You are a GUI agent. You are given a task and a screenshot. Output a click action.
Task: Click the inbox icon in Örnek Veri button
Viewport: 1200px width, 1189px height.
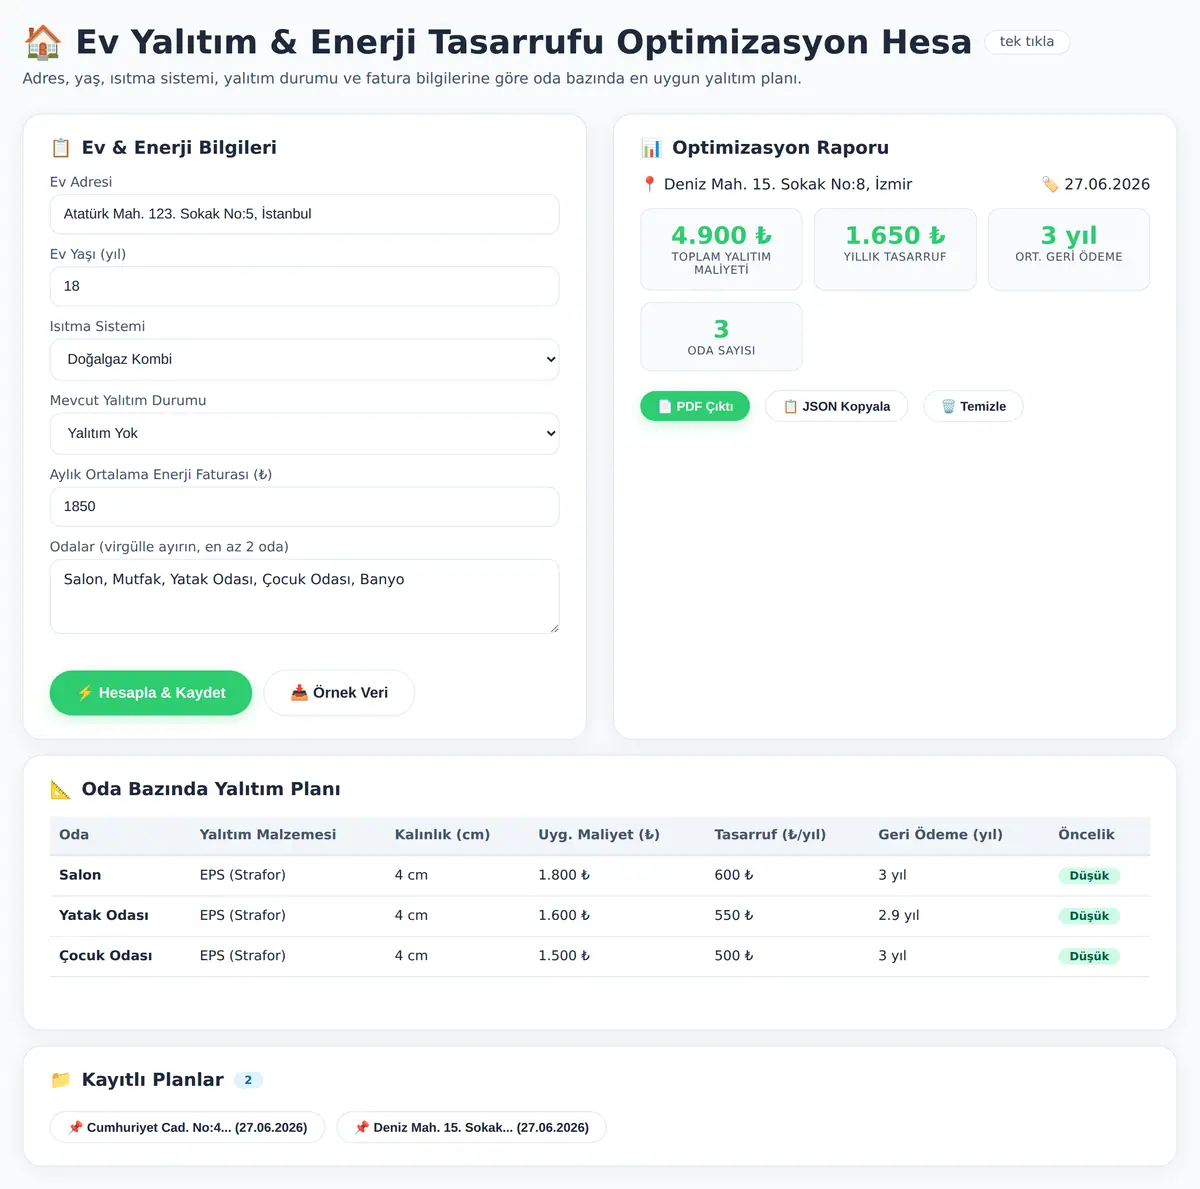299,693
